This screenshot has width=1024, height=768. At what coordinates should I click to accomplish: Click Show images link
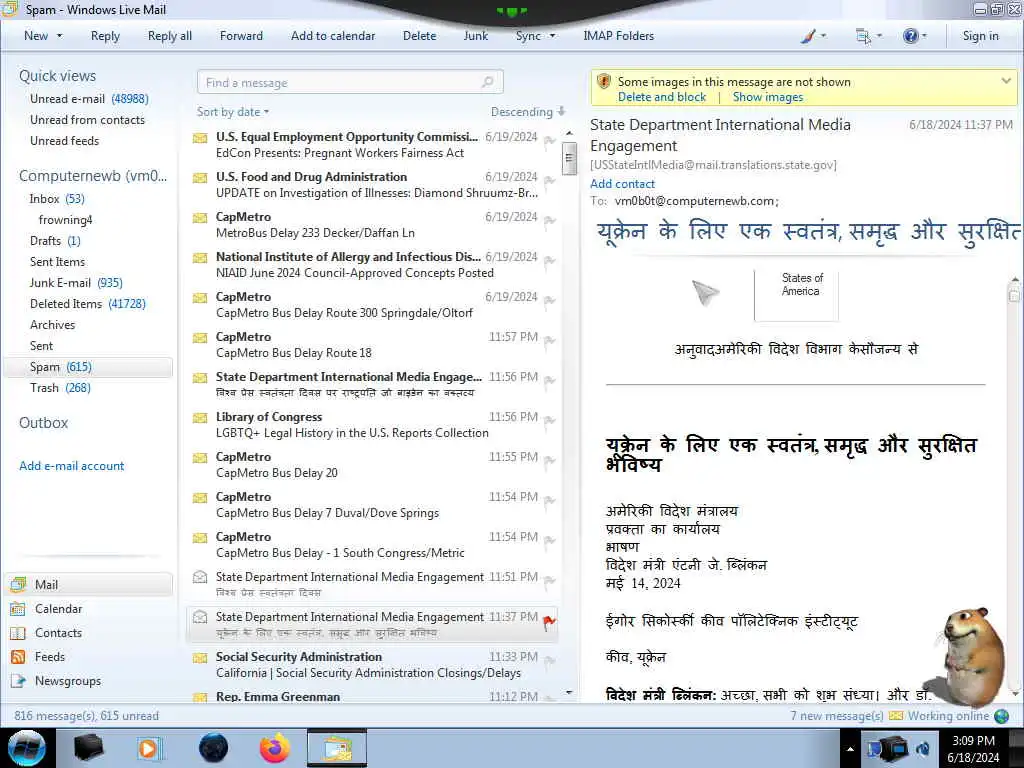pos(767,97)
